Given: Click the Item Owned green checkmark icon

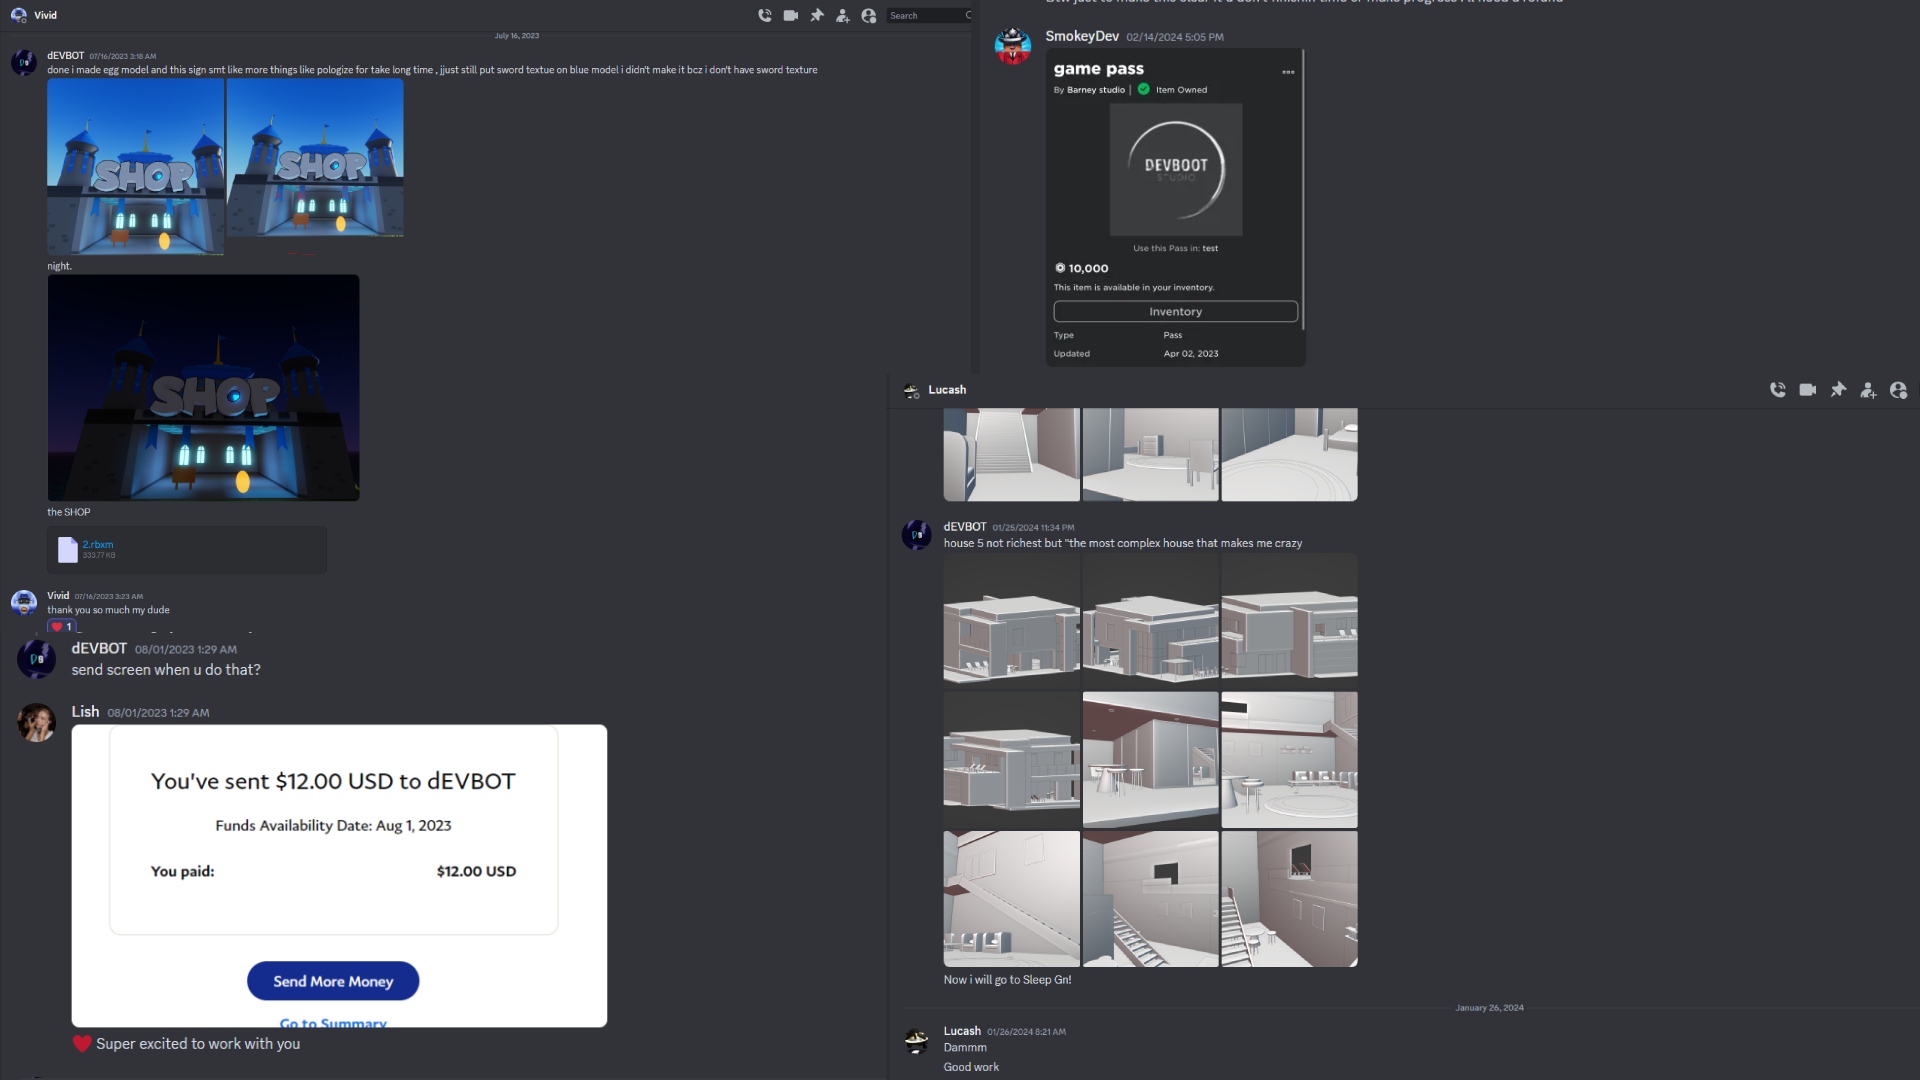Looking at the screenshot, I should pos(1144,89).
